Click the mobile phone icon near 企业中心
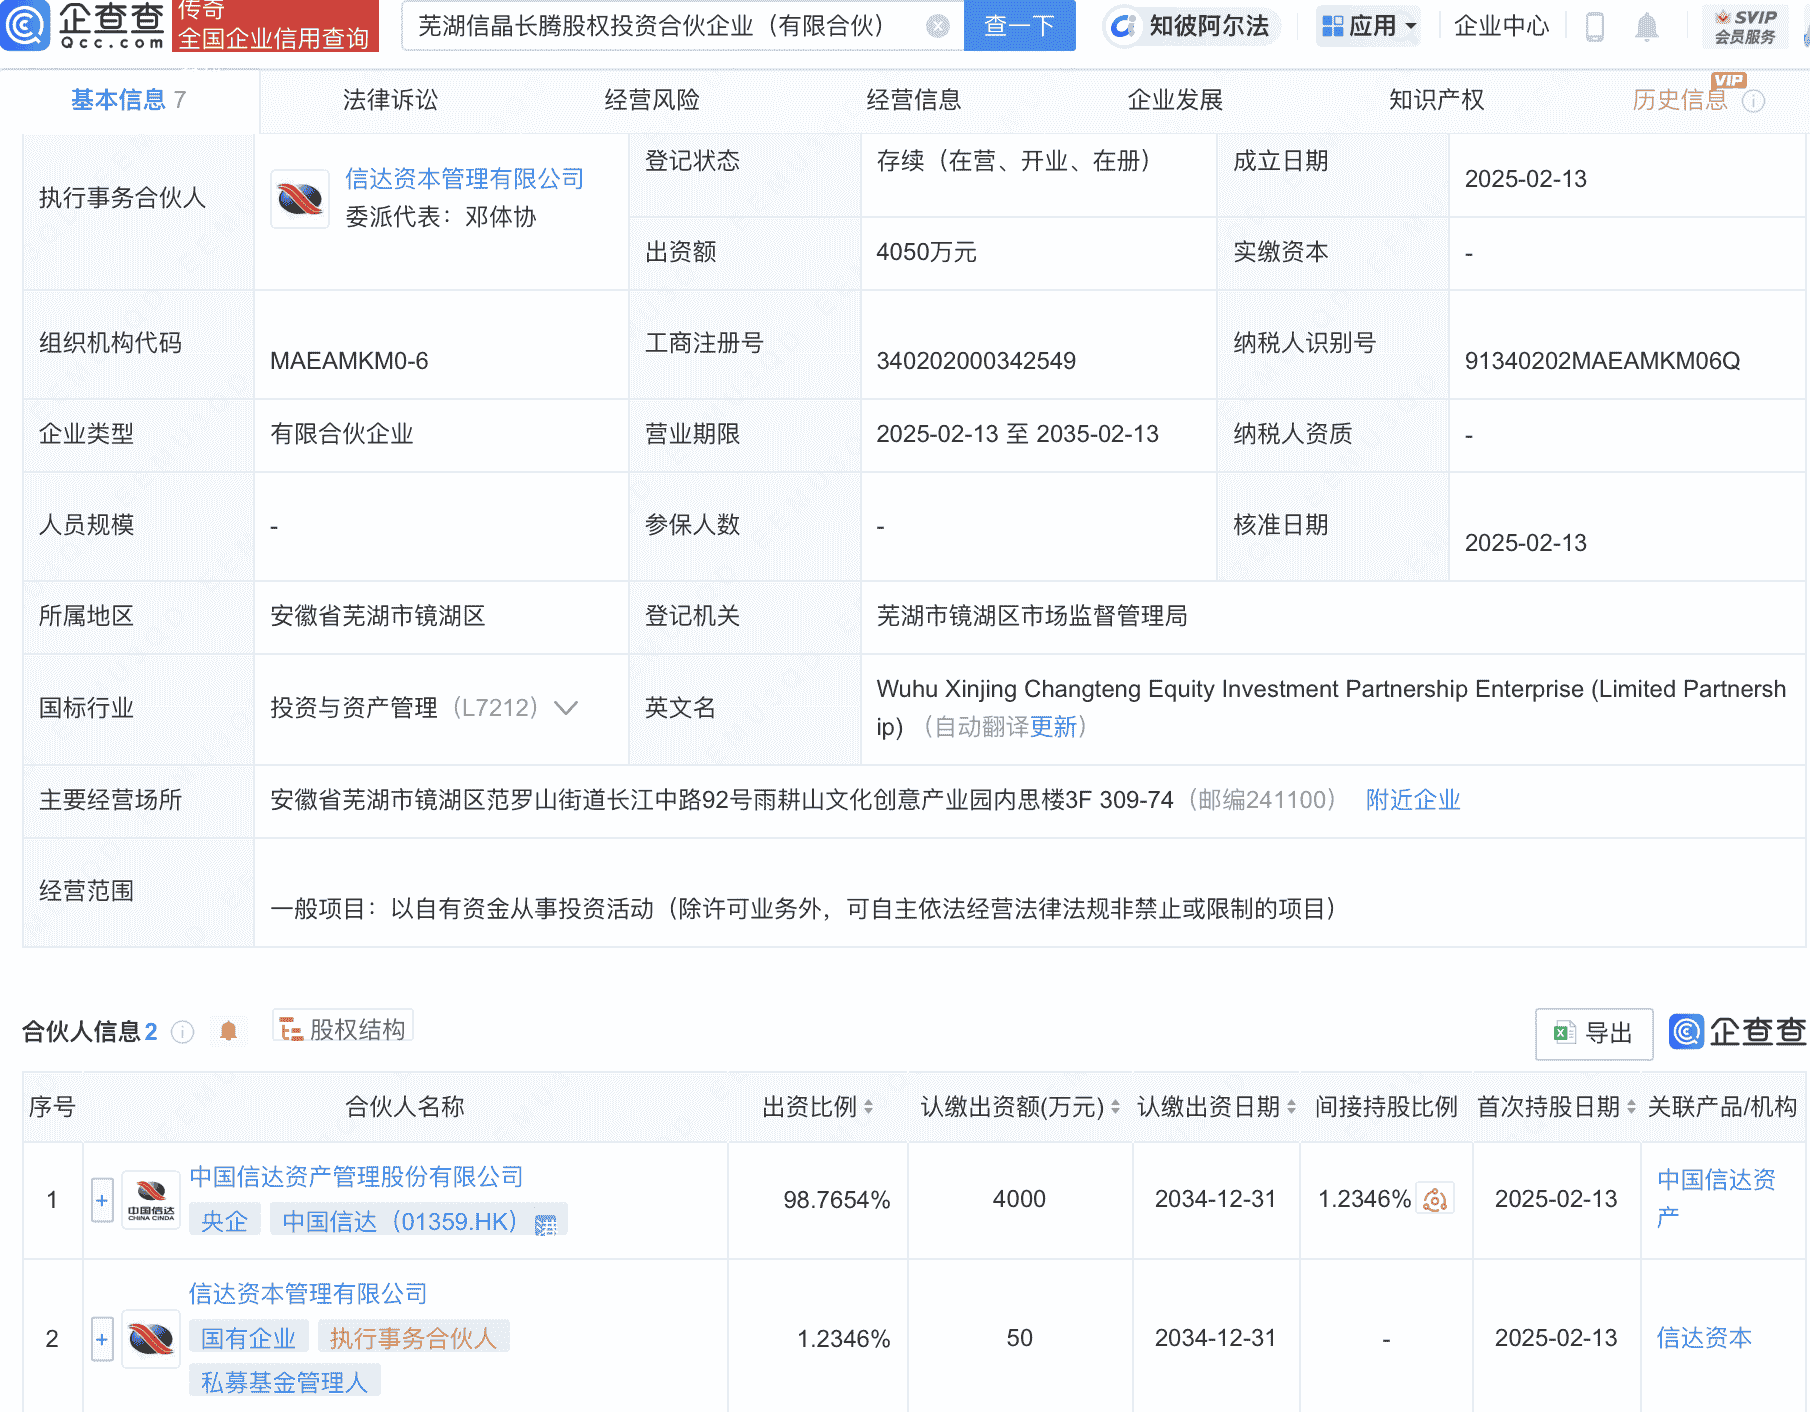Screen dimensions: 1810x1412 pyautogui.click(x=1594, y=26)
